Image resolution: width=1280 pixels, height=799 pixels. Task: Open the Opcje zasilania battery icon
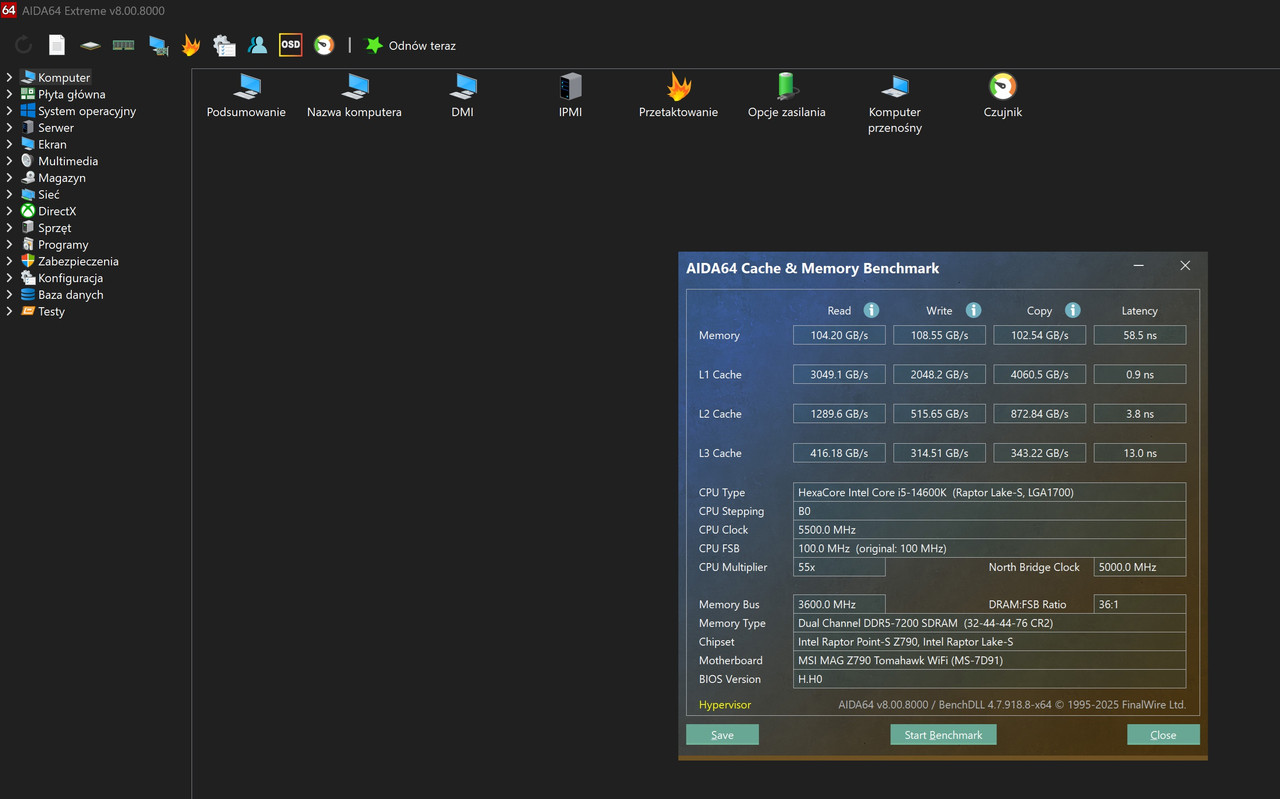(x=787, y=96)
